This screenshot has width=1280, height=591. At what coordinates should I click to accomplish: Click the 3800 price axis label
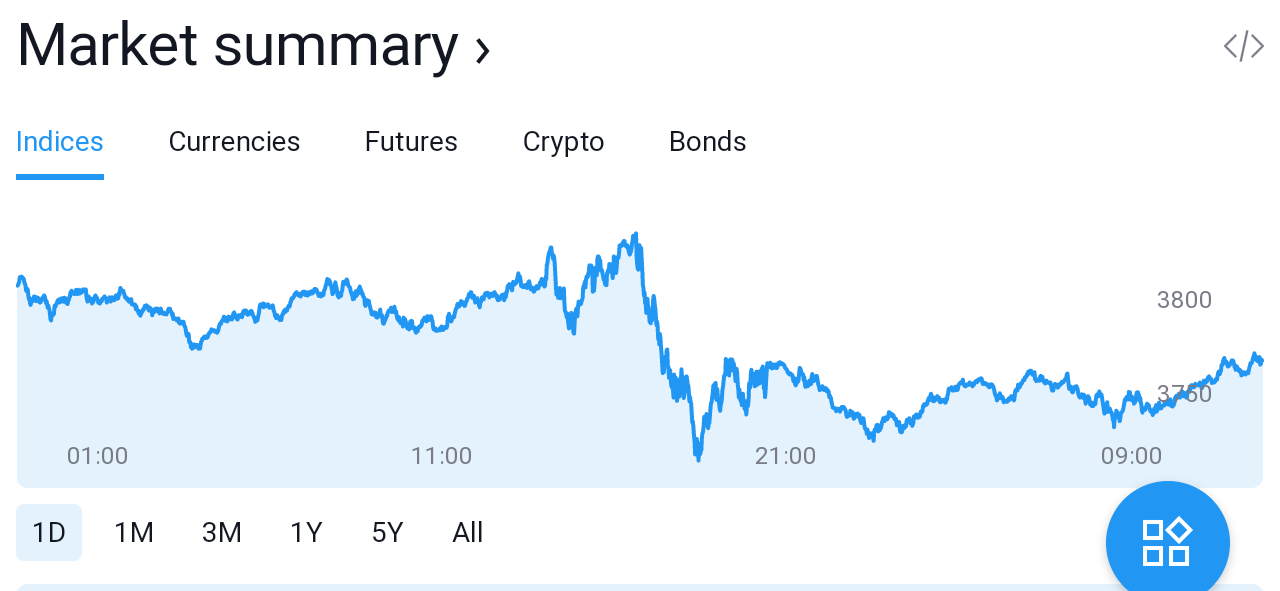pyautogui.click(x=1184, y=300)
